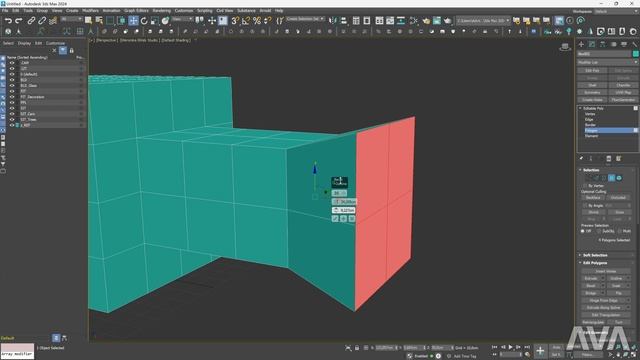
Task: Activate the Select and Rotate tool
Action: coord(144,20)
